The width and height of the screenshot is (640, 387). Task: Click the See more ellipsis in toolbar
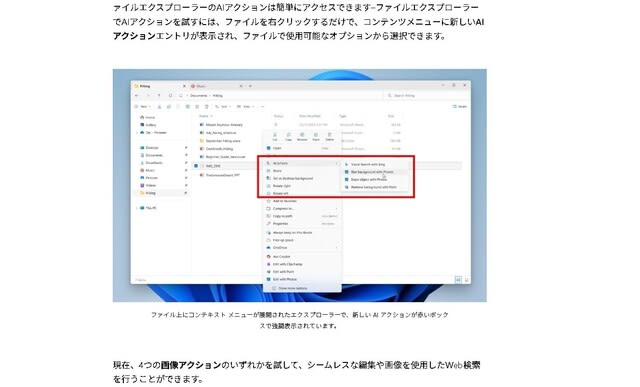pyautogui.click(x=262, y=107)
